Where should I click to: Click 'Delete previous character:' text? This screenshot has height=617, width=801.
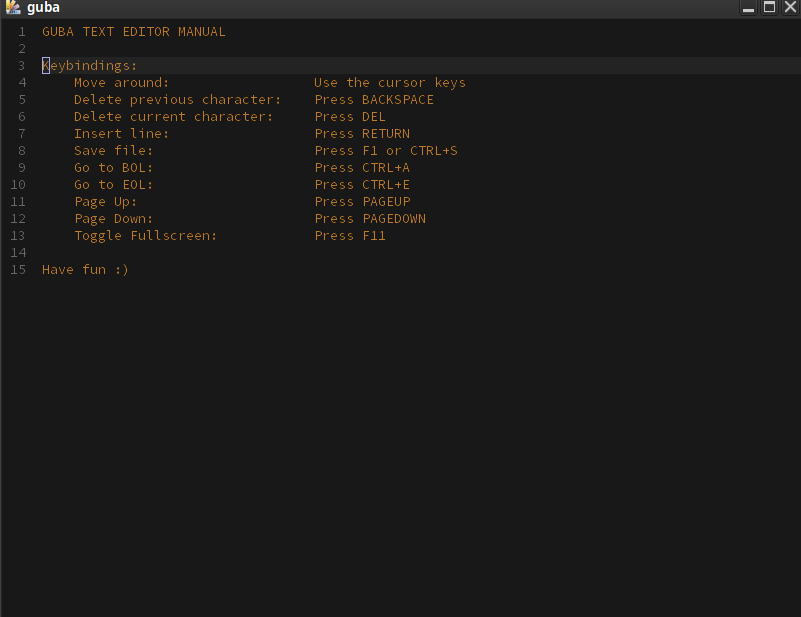[x=177, y=100]
